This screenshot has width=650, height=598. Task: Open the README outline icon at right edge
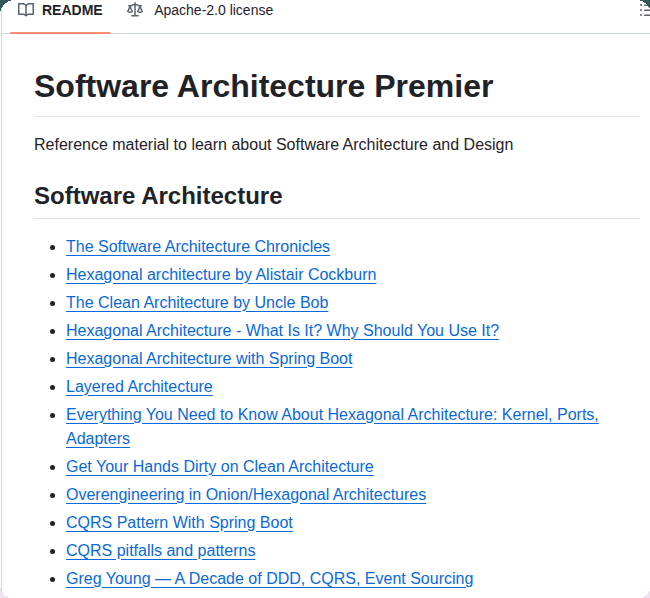[x=645, y=10]
